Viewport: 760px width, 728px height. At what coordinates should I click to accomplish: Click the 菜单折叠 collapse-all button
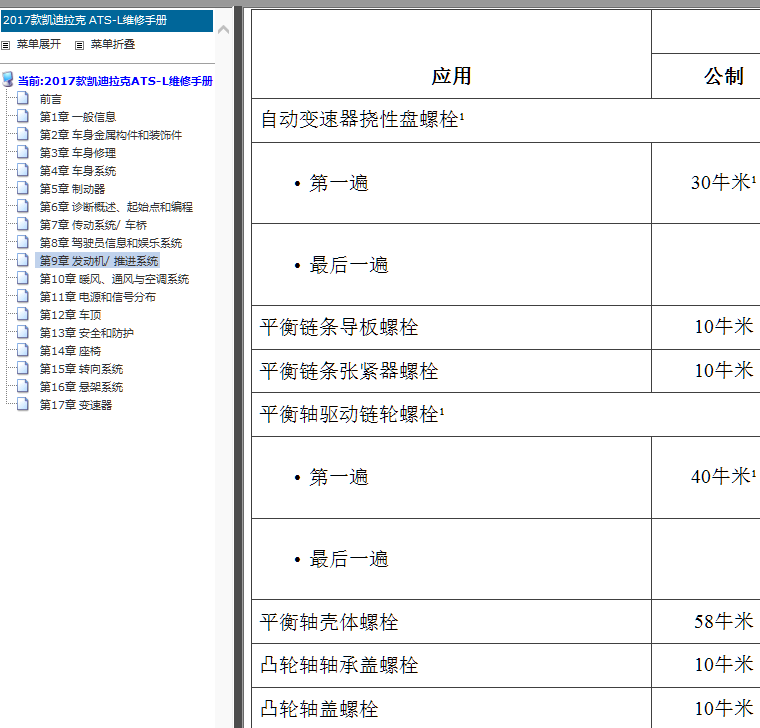[x=113, y=45]
